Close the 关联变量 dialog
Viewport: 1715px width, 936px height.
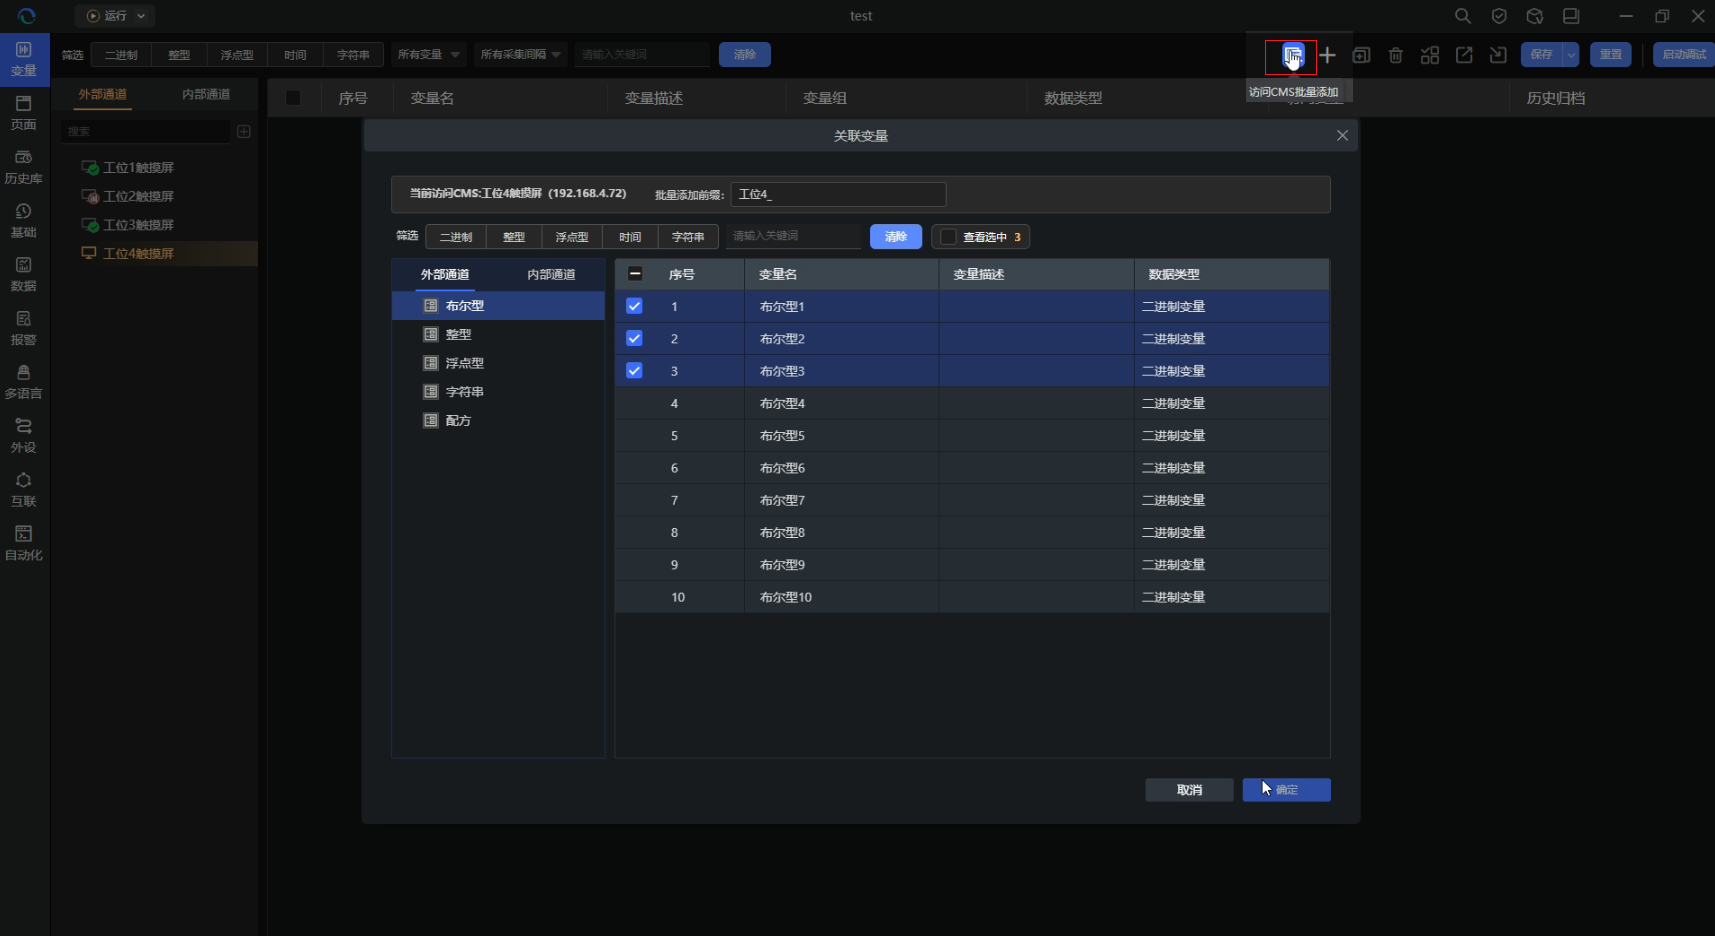coord(1342,136)
